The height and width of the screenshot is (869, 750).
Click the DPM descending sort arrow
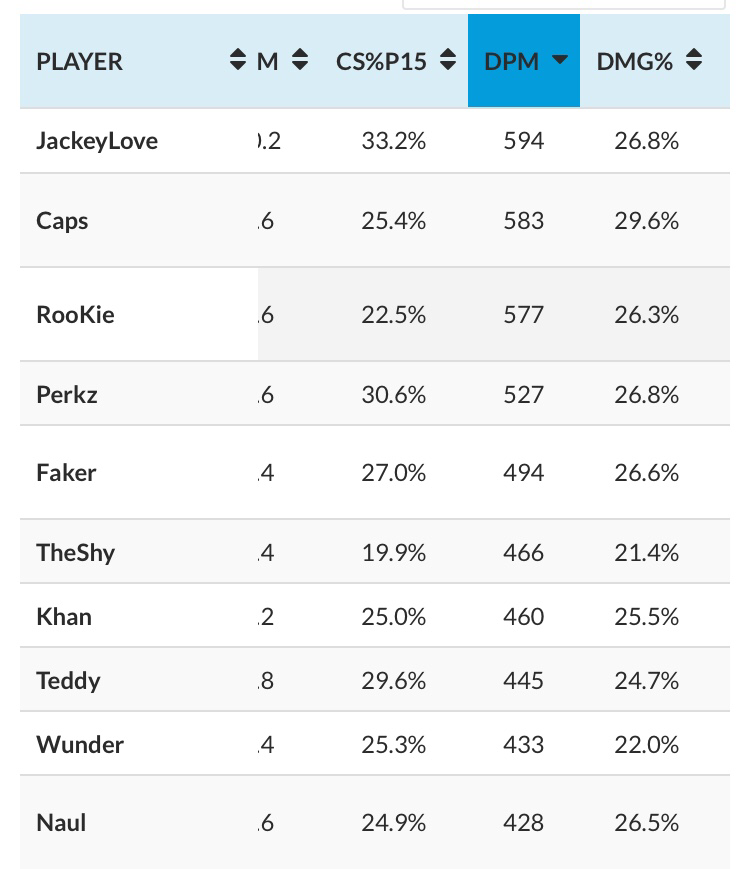click(x=560, y=59)
